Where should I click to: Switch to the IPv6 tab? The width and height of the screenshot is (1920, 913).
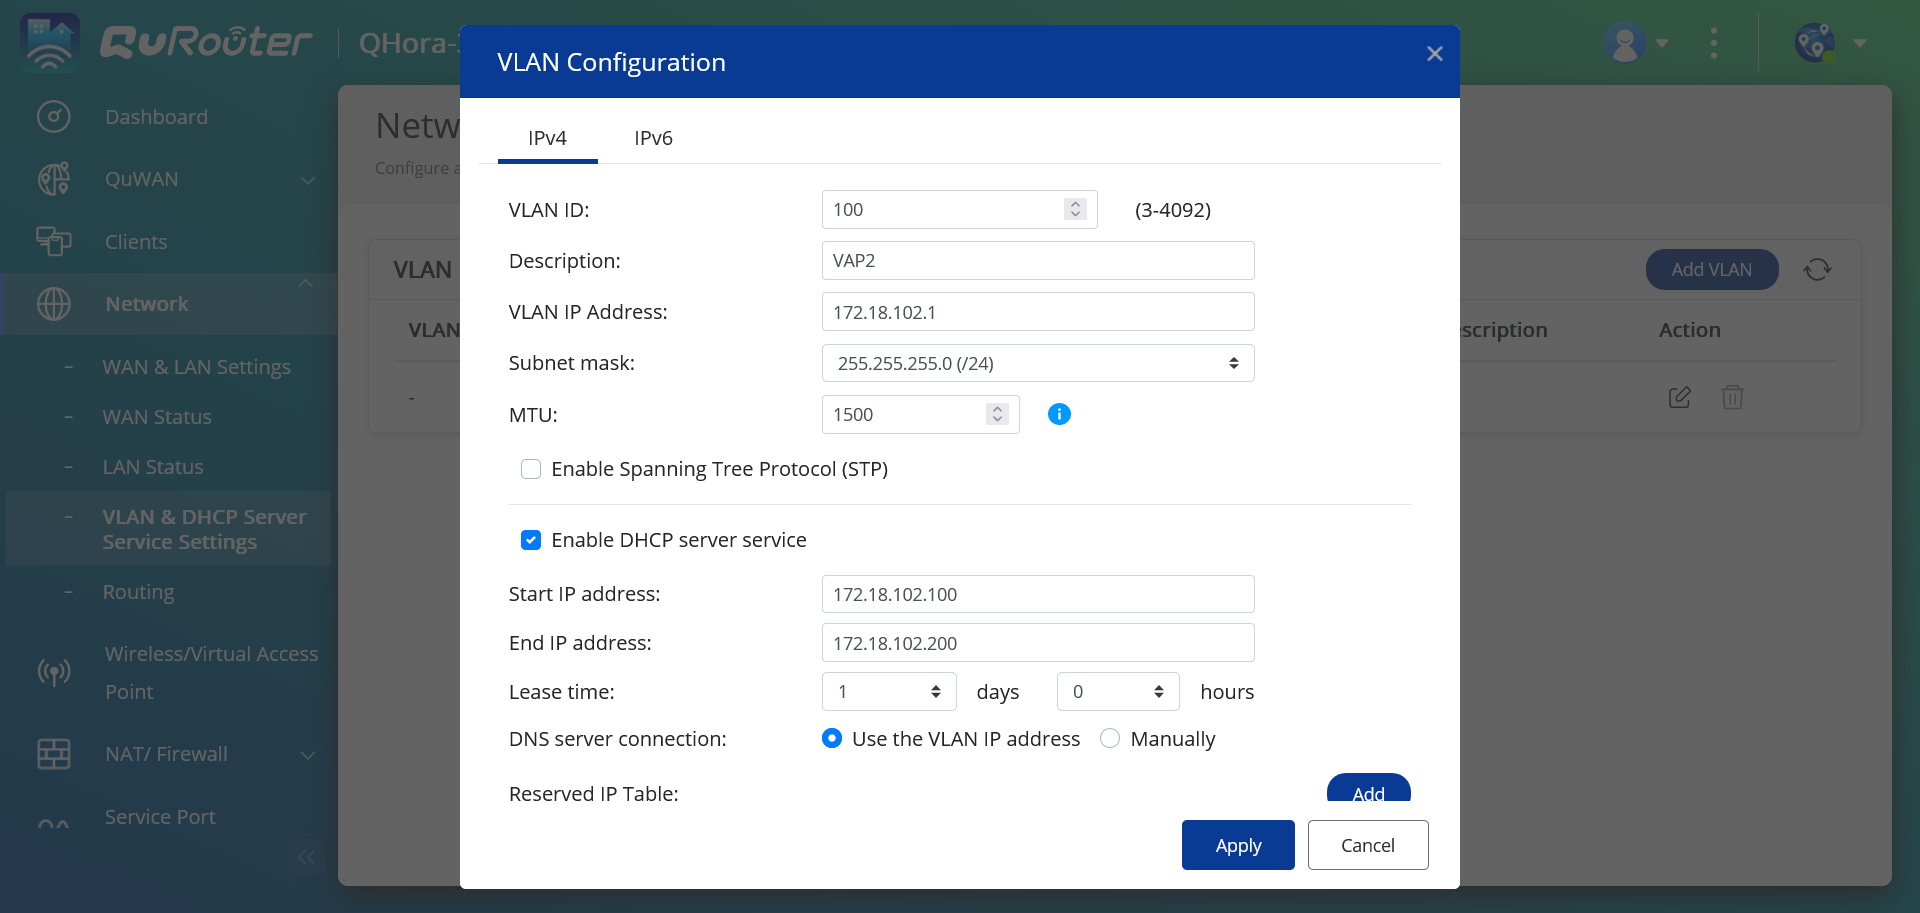(653, 138)
